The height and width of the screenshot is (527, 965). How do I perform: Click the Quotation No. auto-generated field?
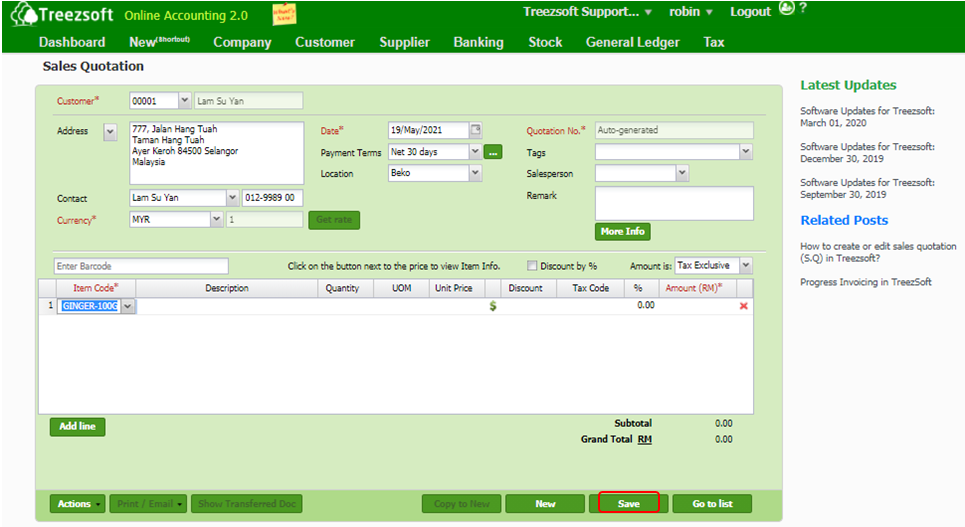tap(674, 130)
